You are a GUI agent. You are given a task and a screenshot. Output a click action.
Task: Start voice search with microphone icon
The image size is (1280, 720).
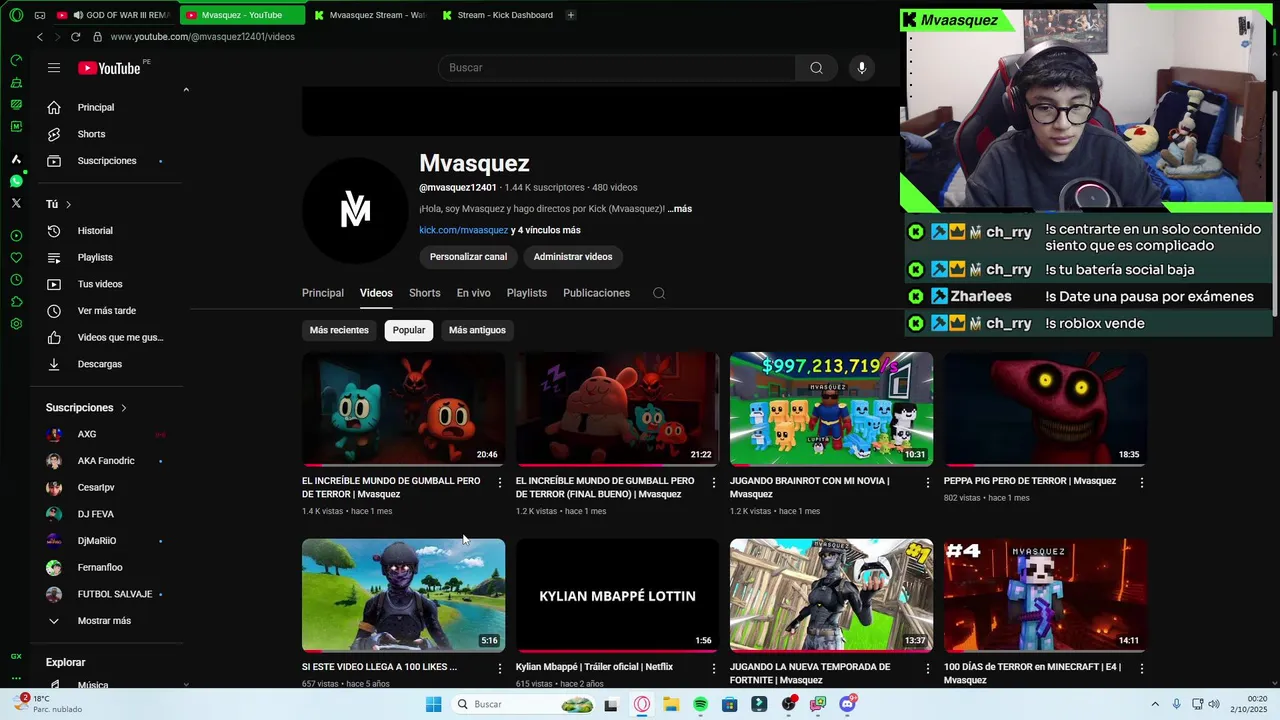(862, 68)
